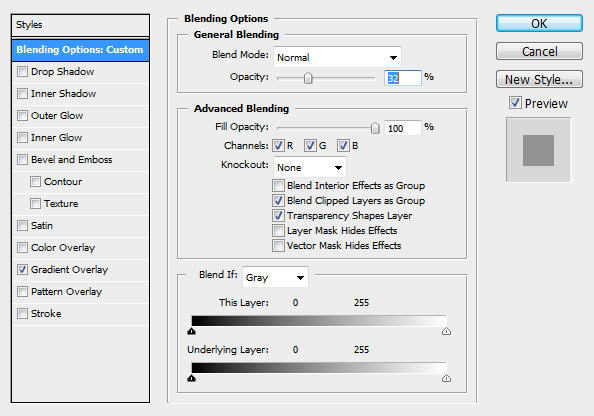
Task: Open the Outer Glow settings label
Action: [57, 116]
